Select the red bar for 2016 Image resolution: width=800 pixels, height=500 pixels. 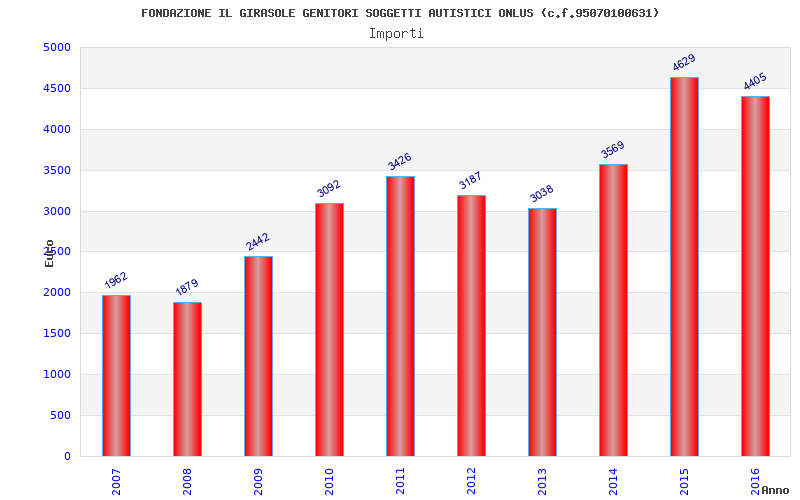pos(755,276)
